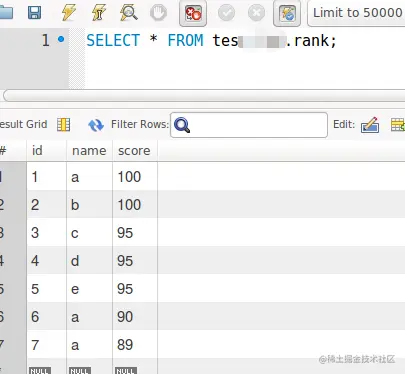This screenshot has height=374, width=405.
Task: Run Explain plan magnifier-lightning icon
Action: pyautogui.click(x=129, y=13)
